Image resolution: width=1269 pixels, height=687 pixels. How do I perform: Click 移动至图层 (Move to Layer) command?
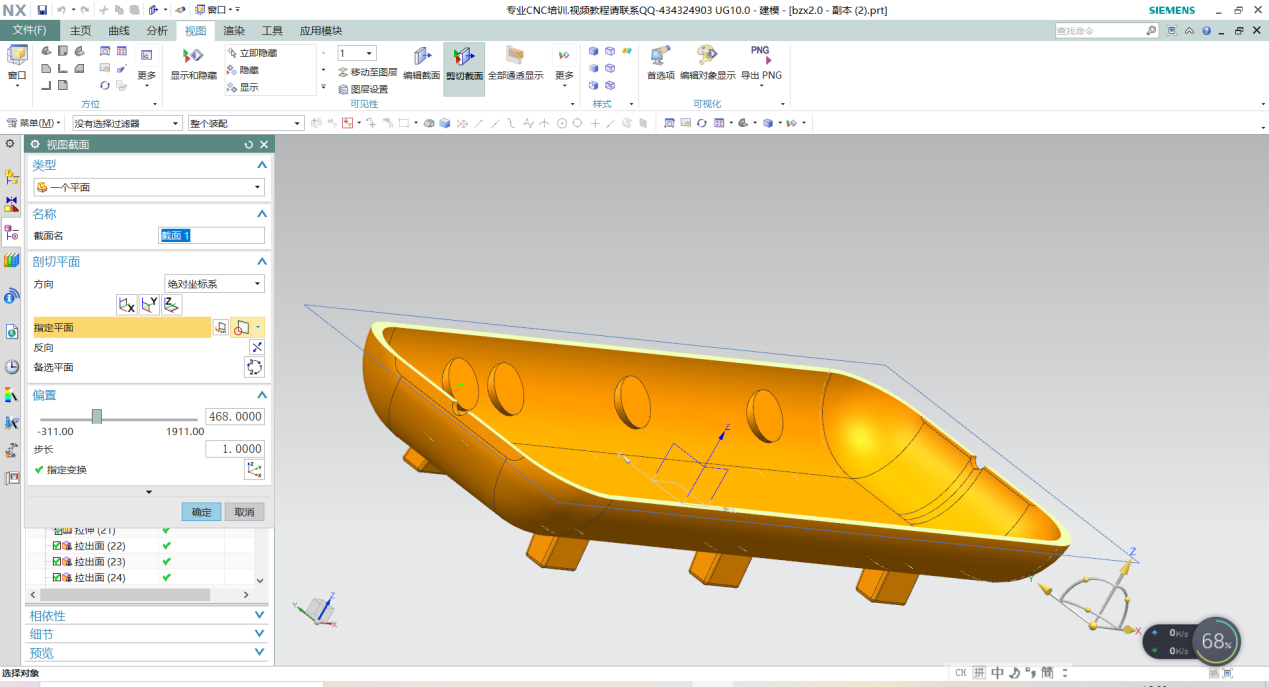(x=367, y=72)
